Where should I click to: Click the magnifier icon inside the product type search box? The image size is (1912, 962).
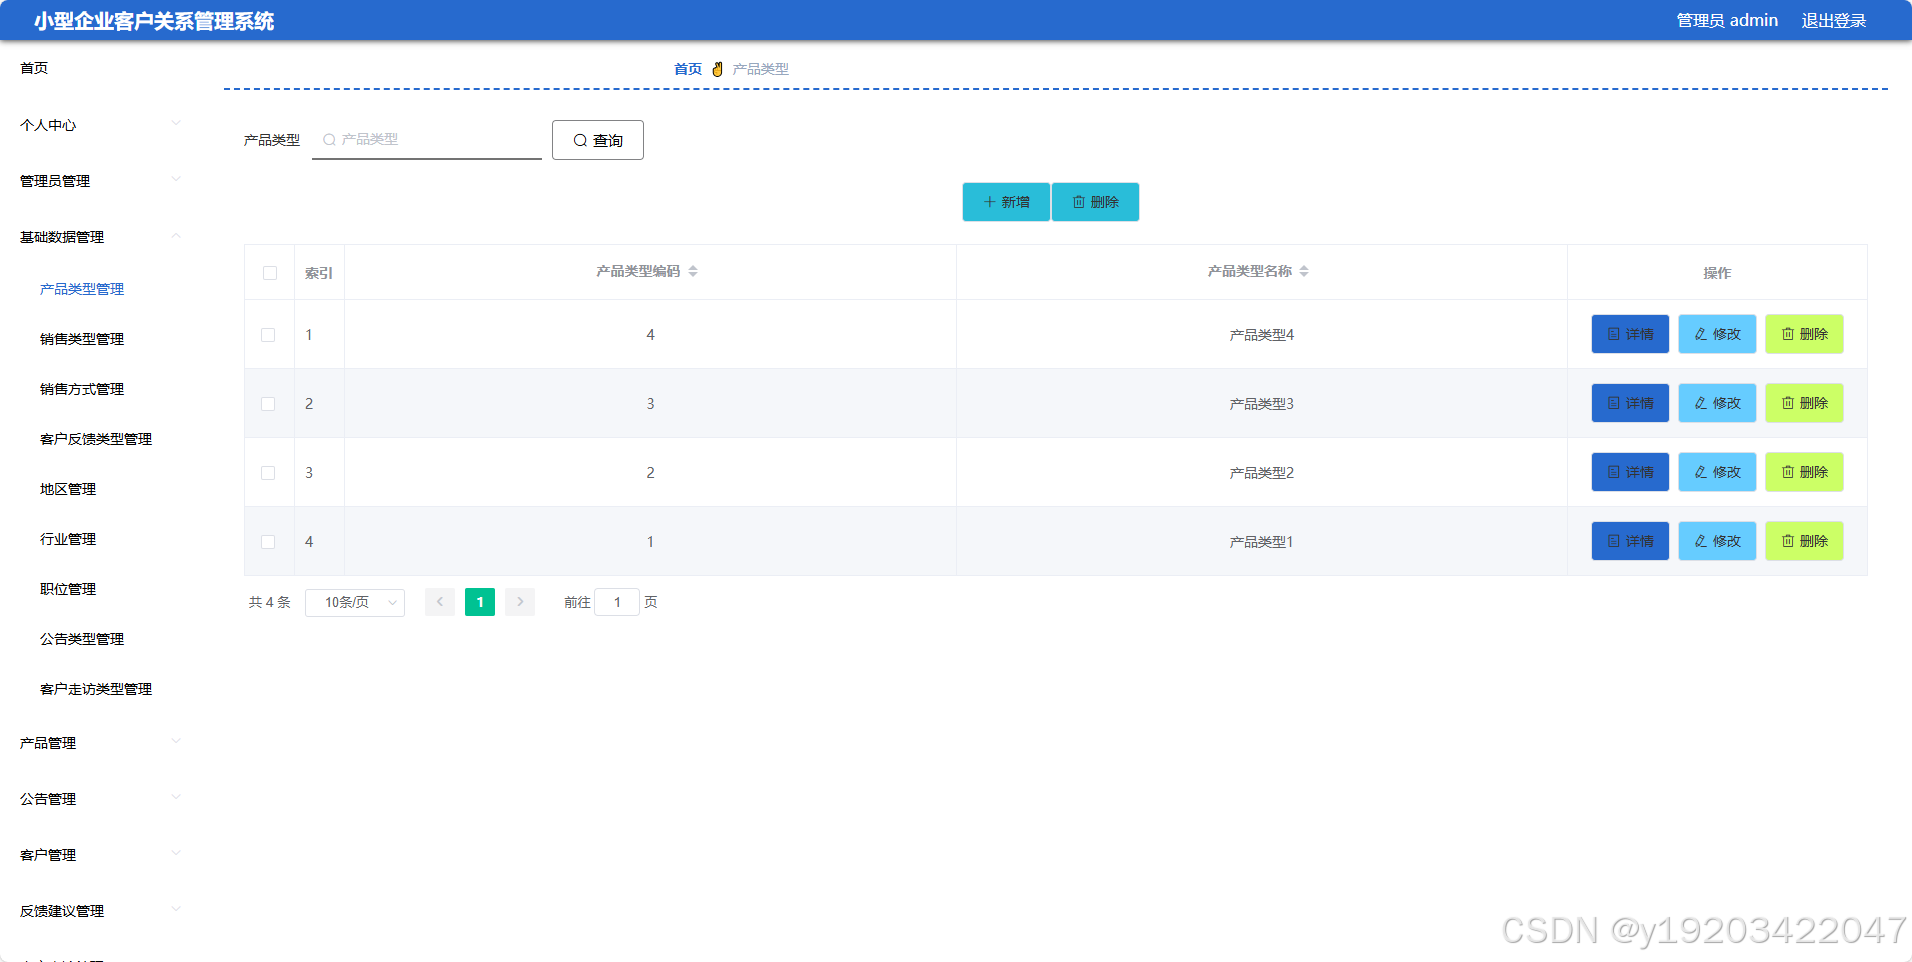pos(329,140)
